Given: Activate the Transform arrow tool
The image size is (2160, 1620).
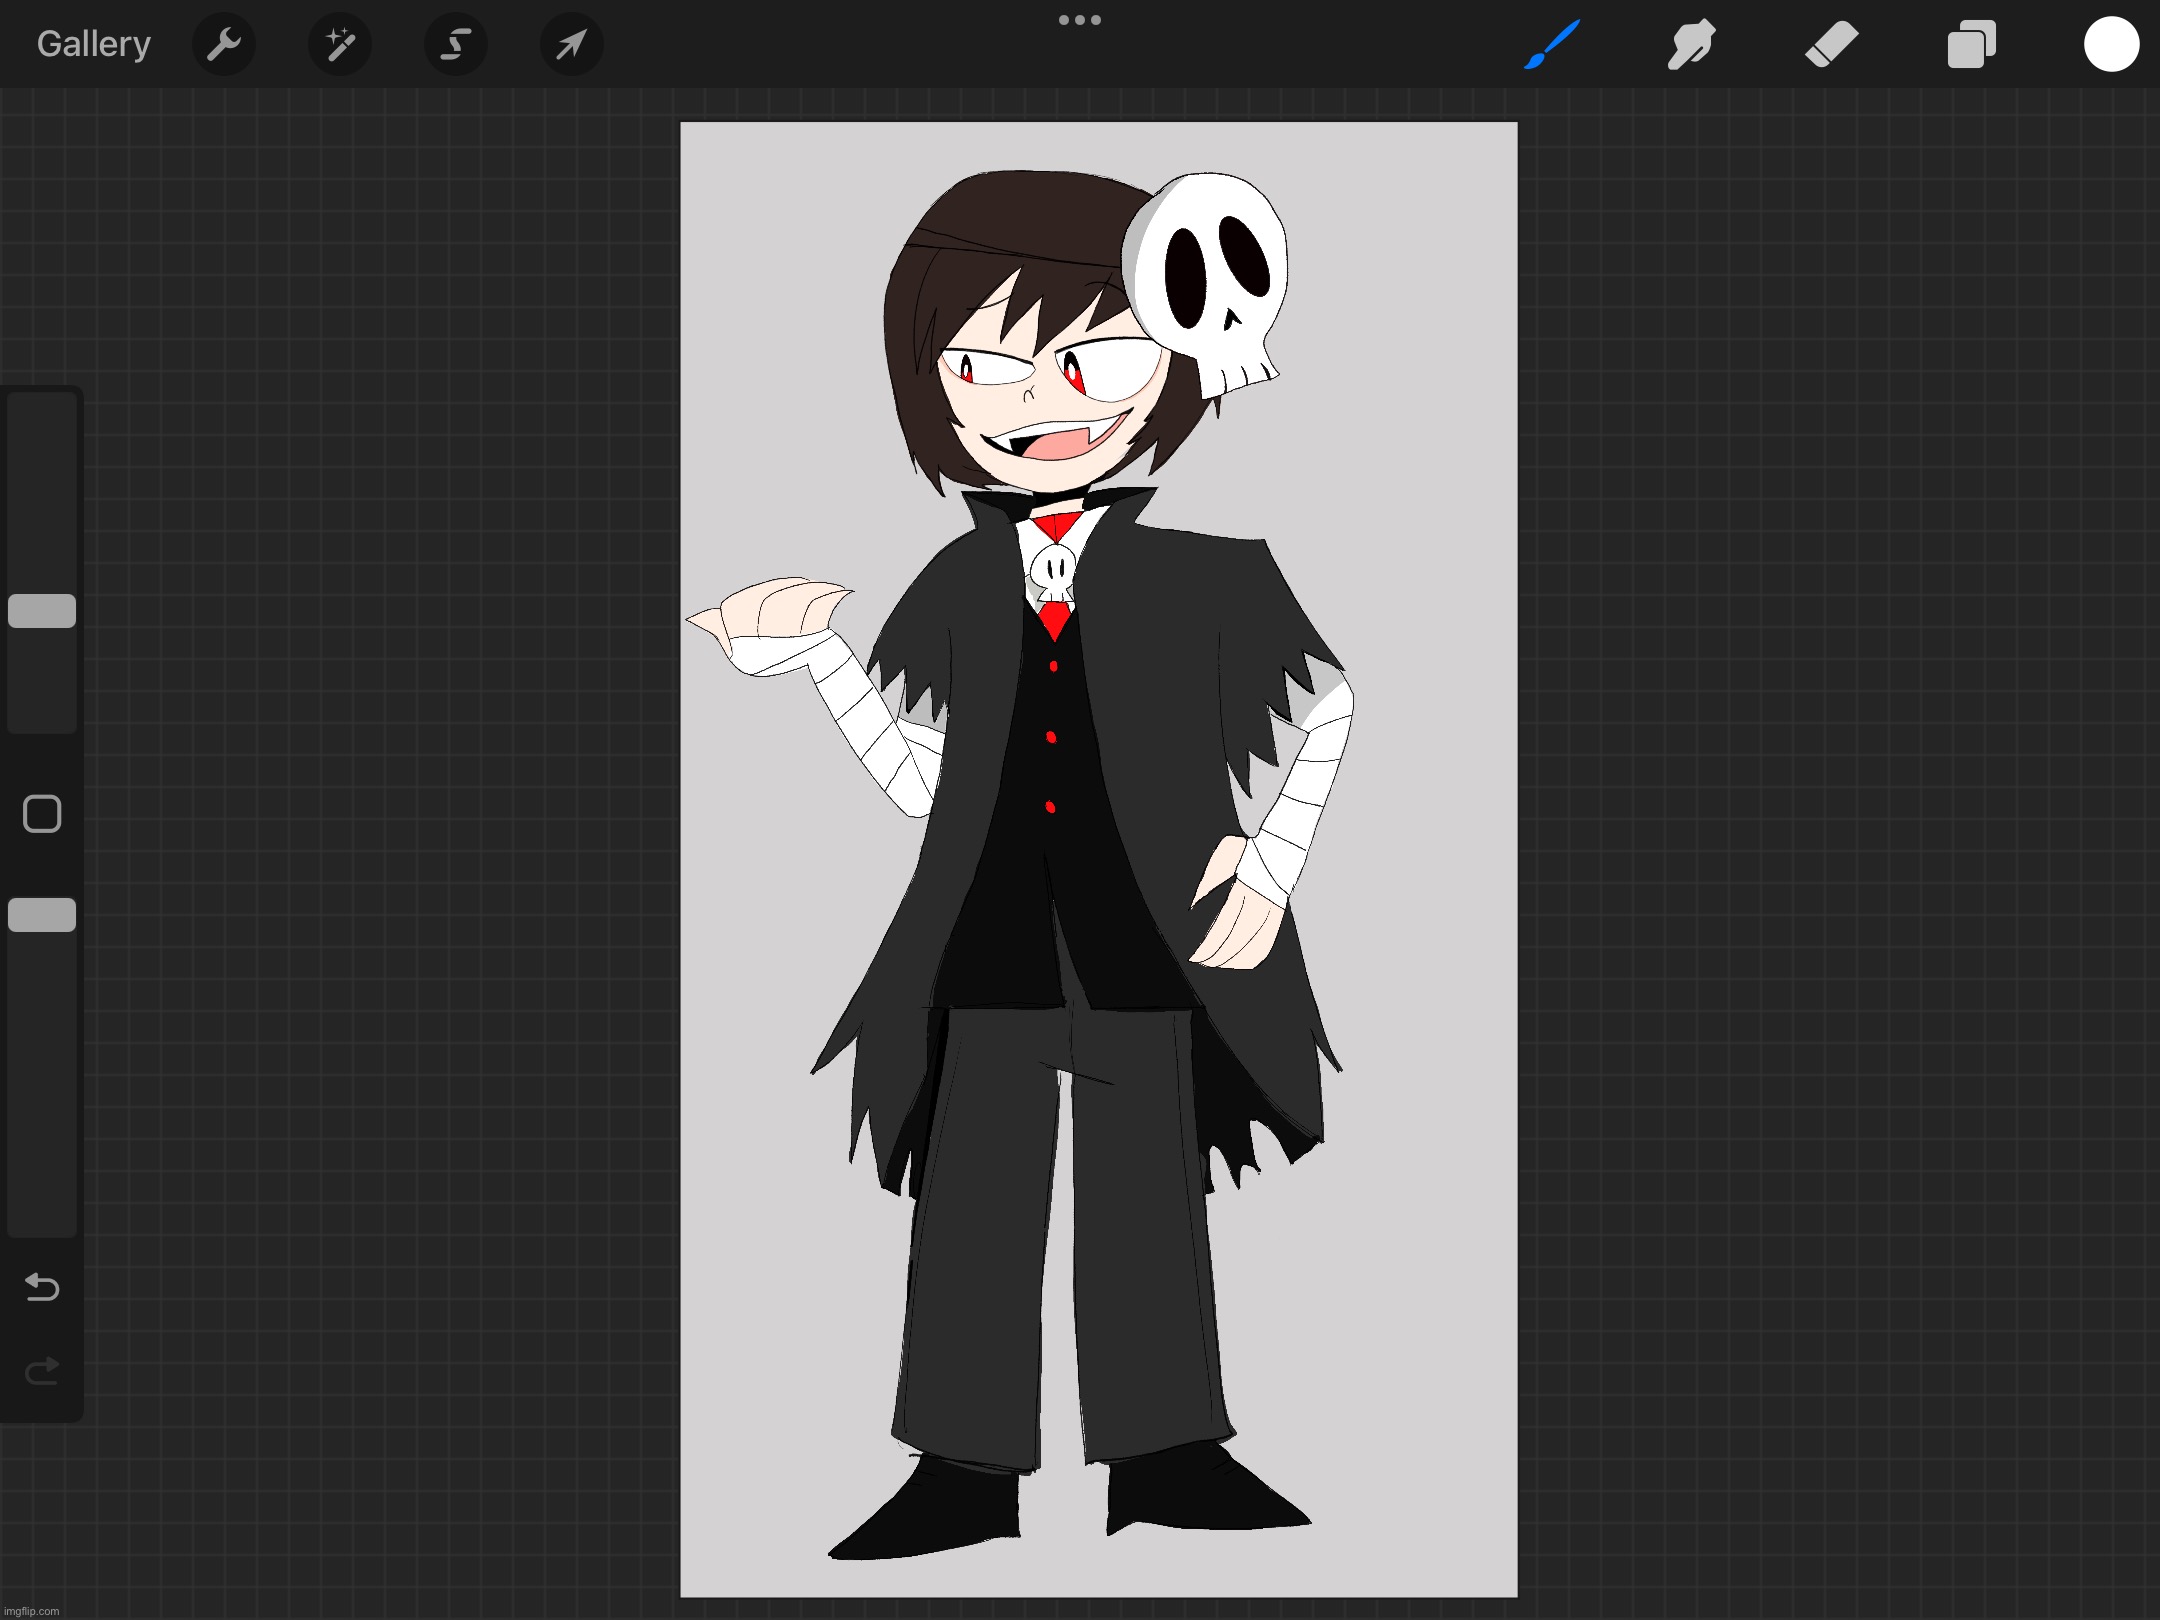Looking at the screenshot, I should (x=571, y=44).
